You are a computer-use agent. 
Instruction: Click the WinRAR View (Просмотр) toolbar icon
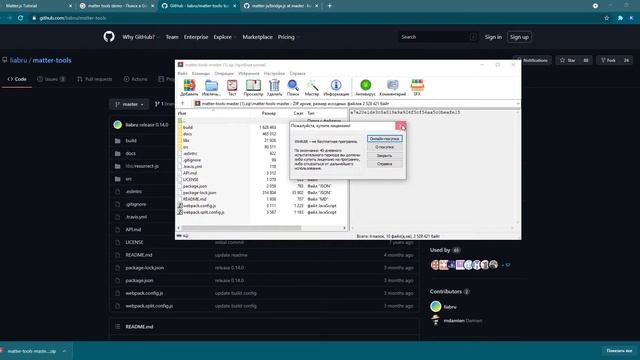pos(253,88)
